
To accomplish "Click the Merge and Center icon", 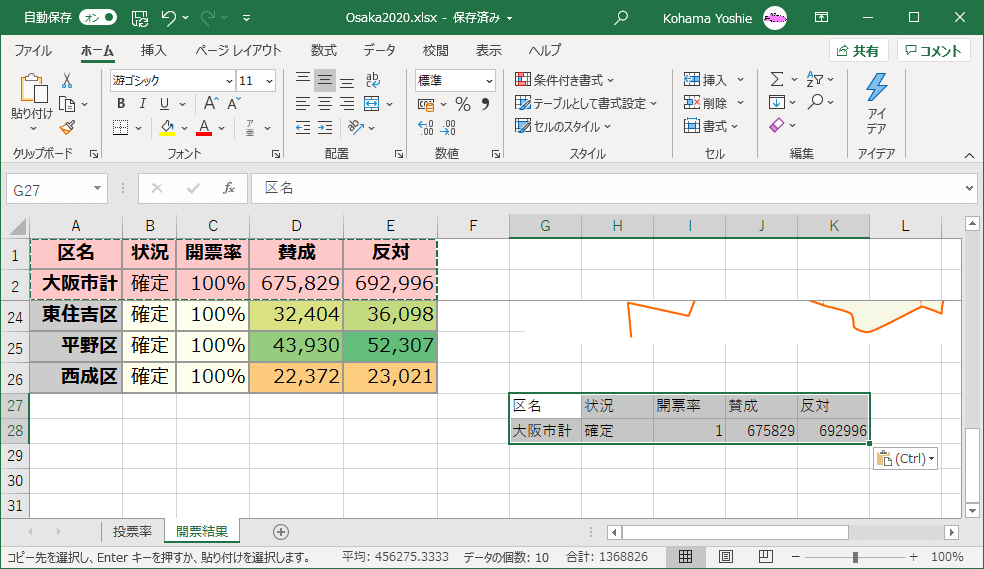I will tap(372, 104).
